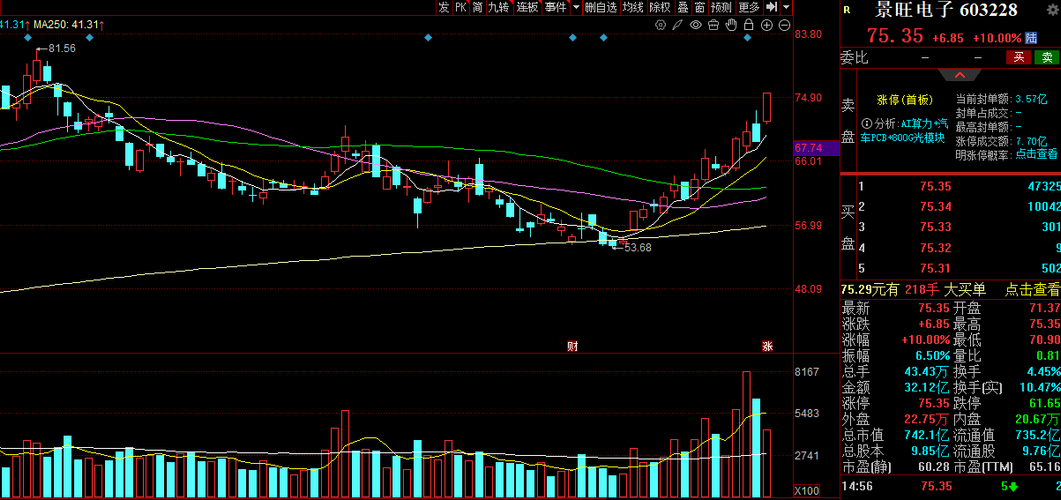Click the 发 toolbar button
This screenshot has width=1061, height=500.
[x=443, y=7]
